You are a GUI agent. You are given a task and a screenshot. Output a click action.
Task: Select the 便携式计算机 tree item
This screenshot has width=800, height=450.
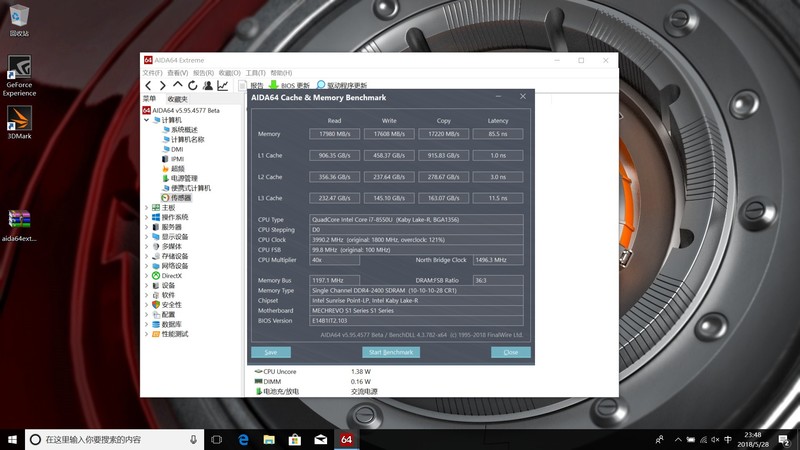[x=186, y=188]
